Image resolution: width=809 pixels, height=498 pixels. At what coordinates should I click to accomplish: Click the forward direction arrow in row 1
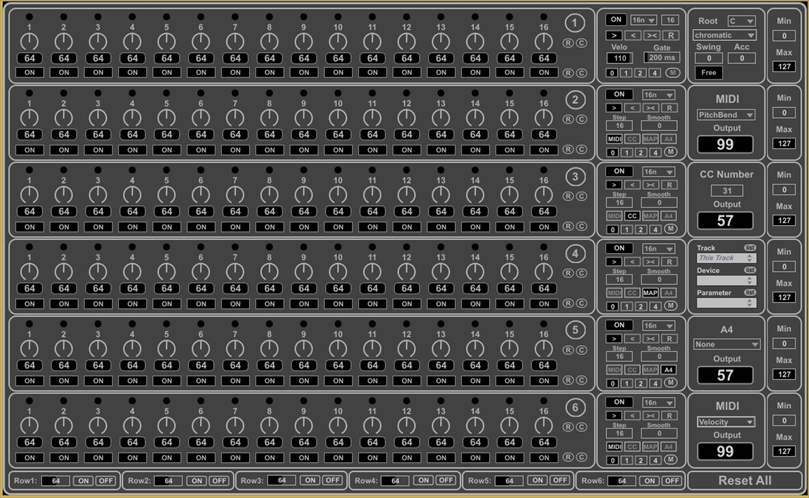(x=615, y=33)
